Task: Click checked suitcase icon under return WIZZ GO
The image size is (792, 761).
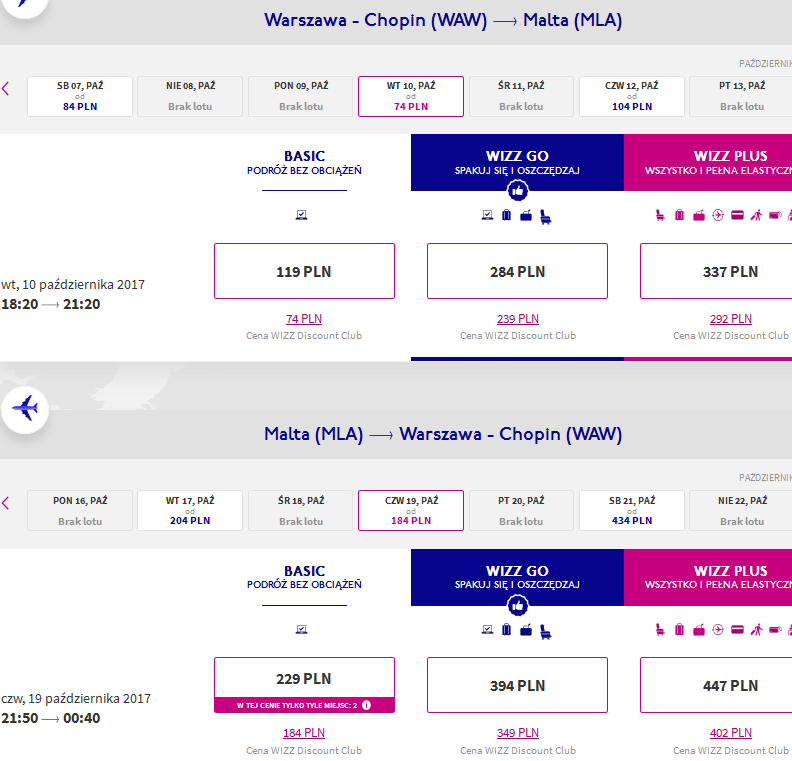Action: click(x=507, y=630)
